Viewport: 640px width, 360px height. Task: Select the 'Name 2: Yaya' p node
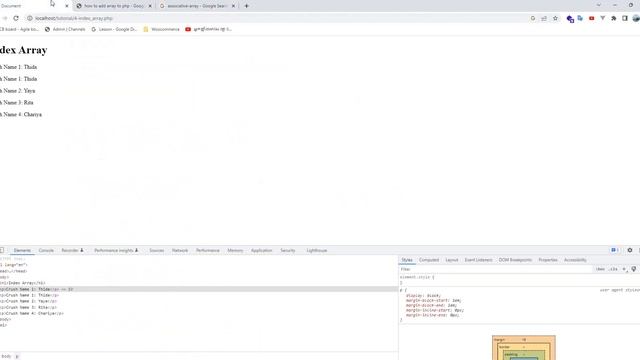tap(29, 301)
